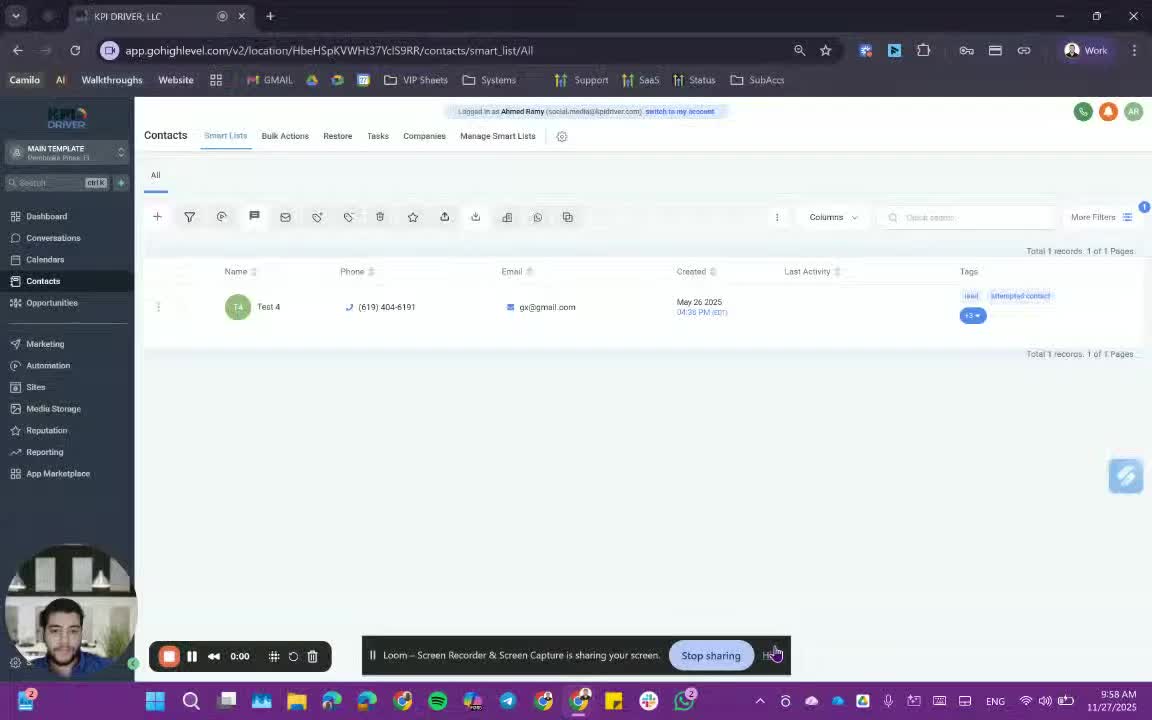
Task: Expand the +3 tags dropdown
Action: click(x=973, y=316)
